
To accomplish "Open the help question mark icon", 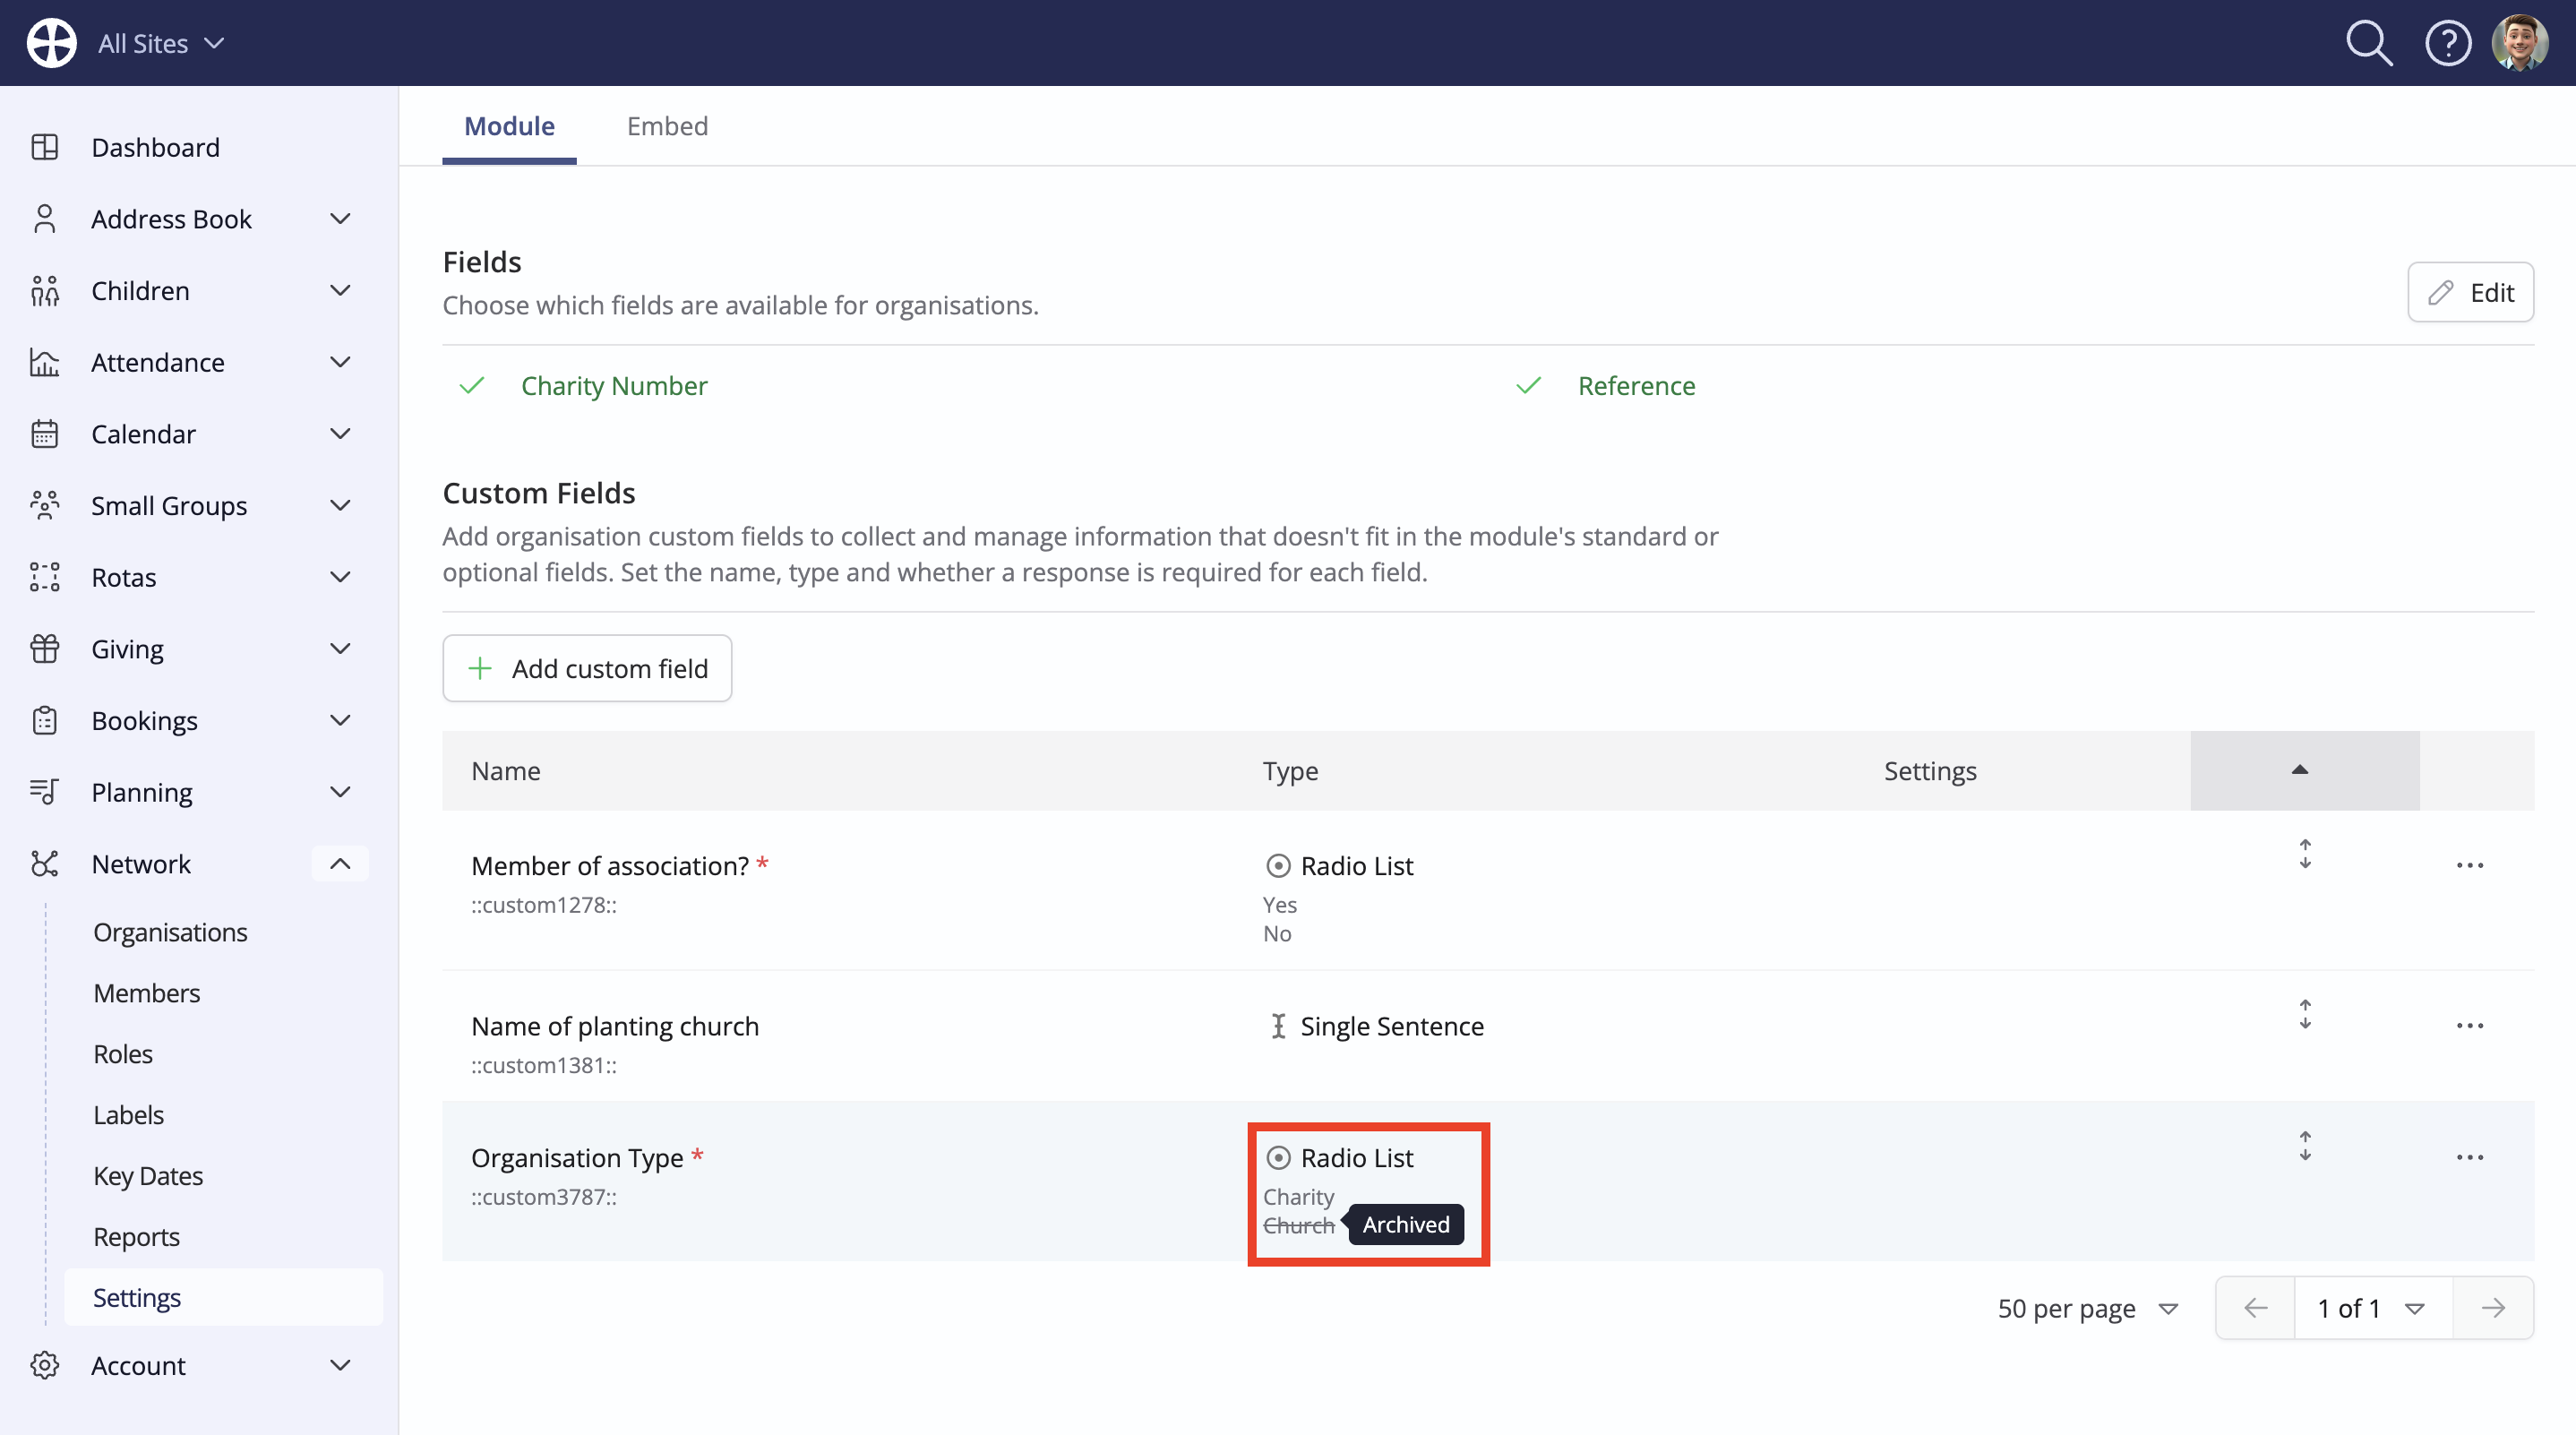I will point(2448,43).
